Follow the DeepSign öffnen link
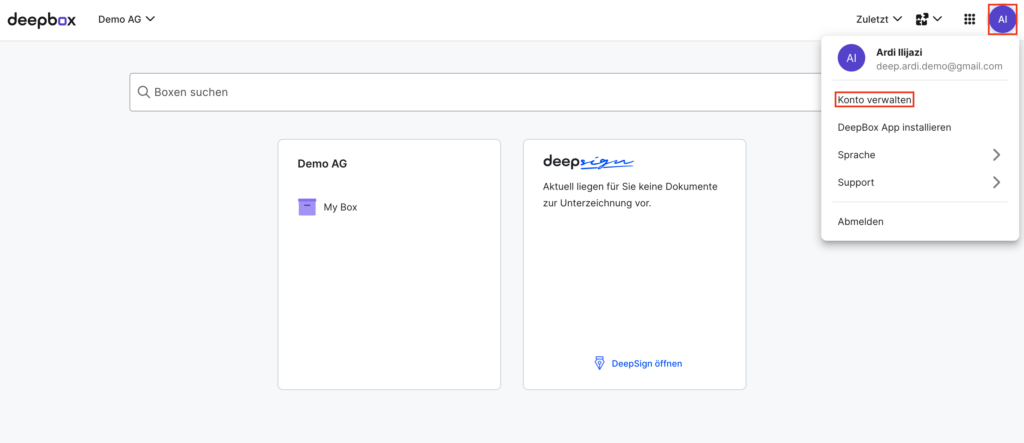This screenshot has height=443, width=1024. tap(646, 363)
